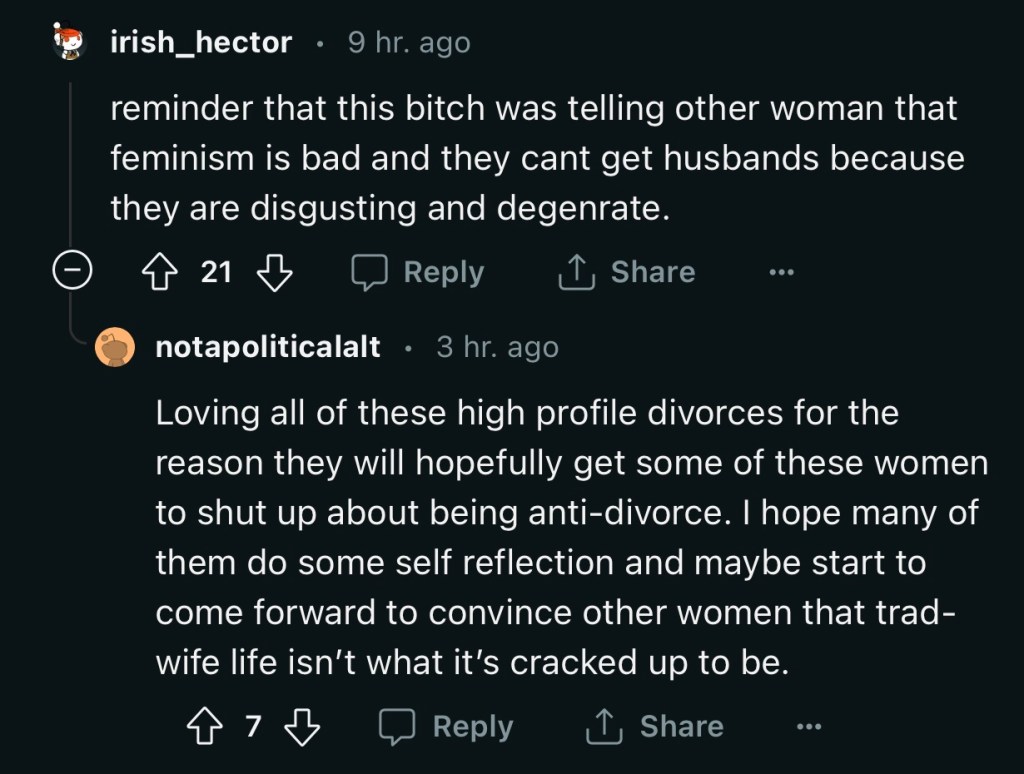The image size is (1024, 774).
Task: Reply to notapoliticalalt's comment
Action: coord(446,727)
